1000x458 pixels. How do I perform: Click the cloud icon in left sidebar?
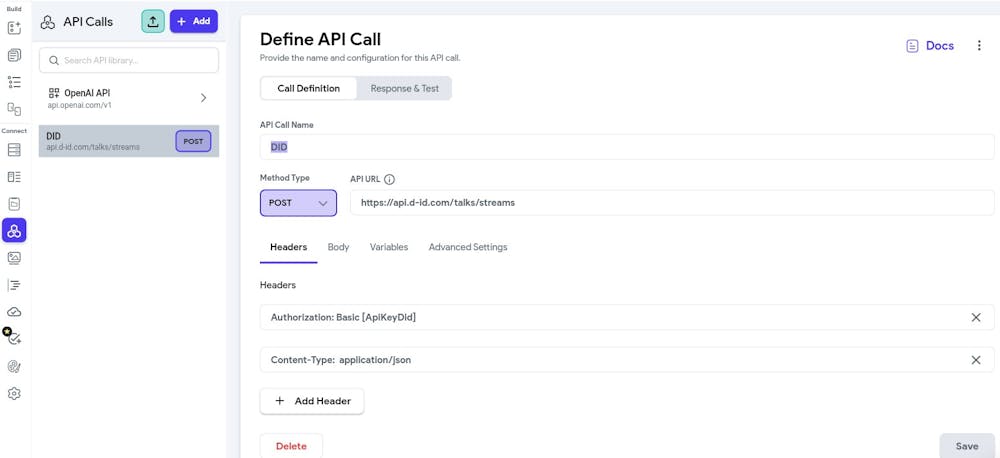[x=14, y=312]
